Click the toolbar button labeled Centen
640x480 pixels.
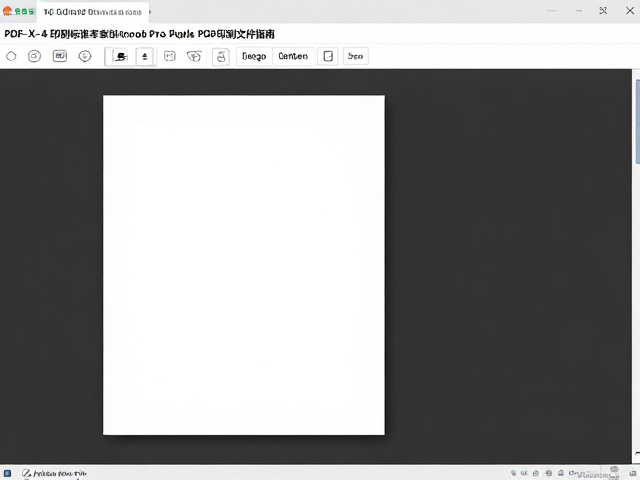click(x=293, y=56)
